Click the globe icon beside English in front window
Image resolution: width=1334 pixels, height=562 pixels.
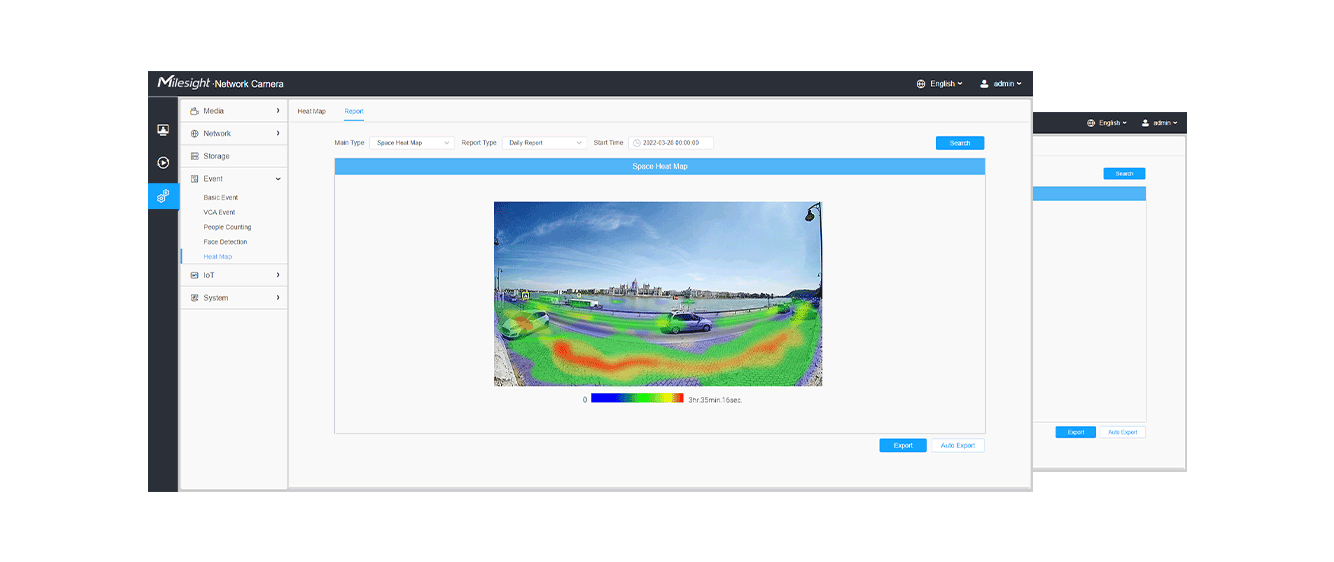(x=921, y=84)
